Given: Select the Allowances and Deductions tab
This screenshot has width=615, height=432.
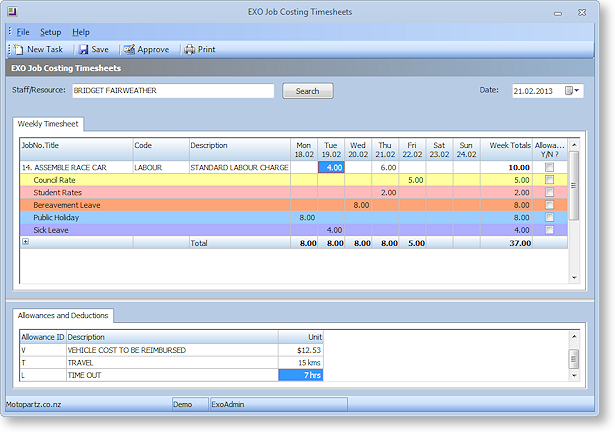Looking at the screenshot, I should tap(63, 316).
